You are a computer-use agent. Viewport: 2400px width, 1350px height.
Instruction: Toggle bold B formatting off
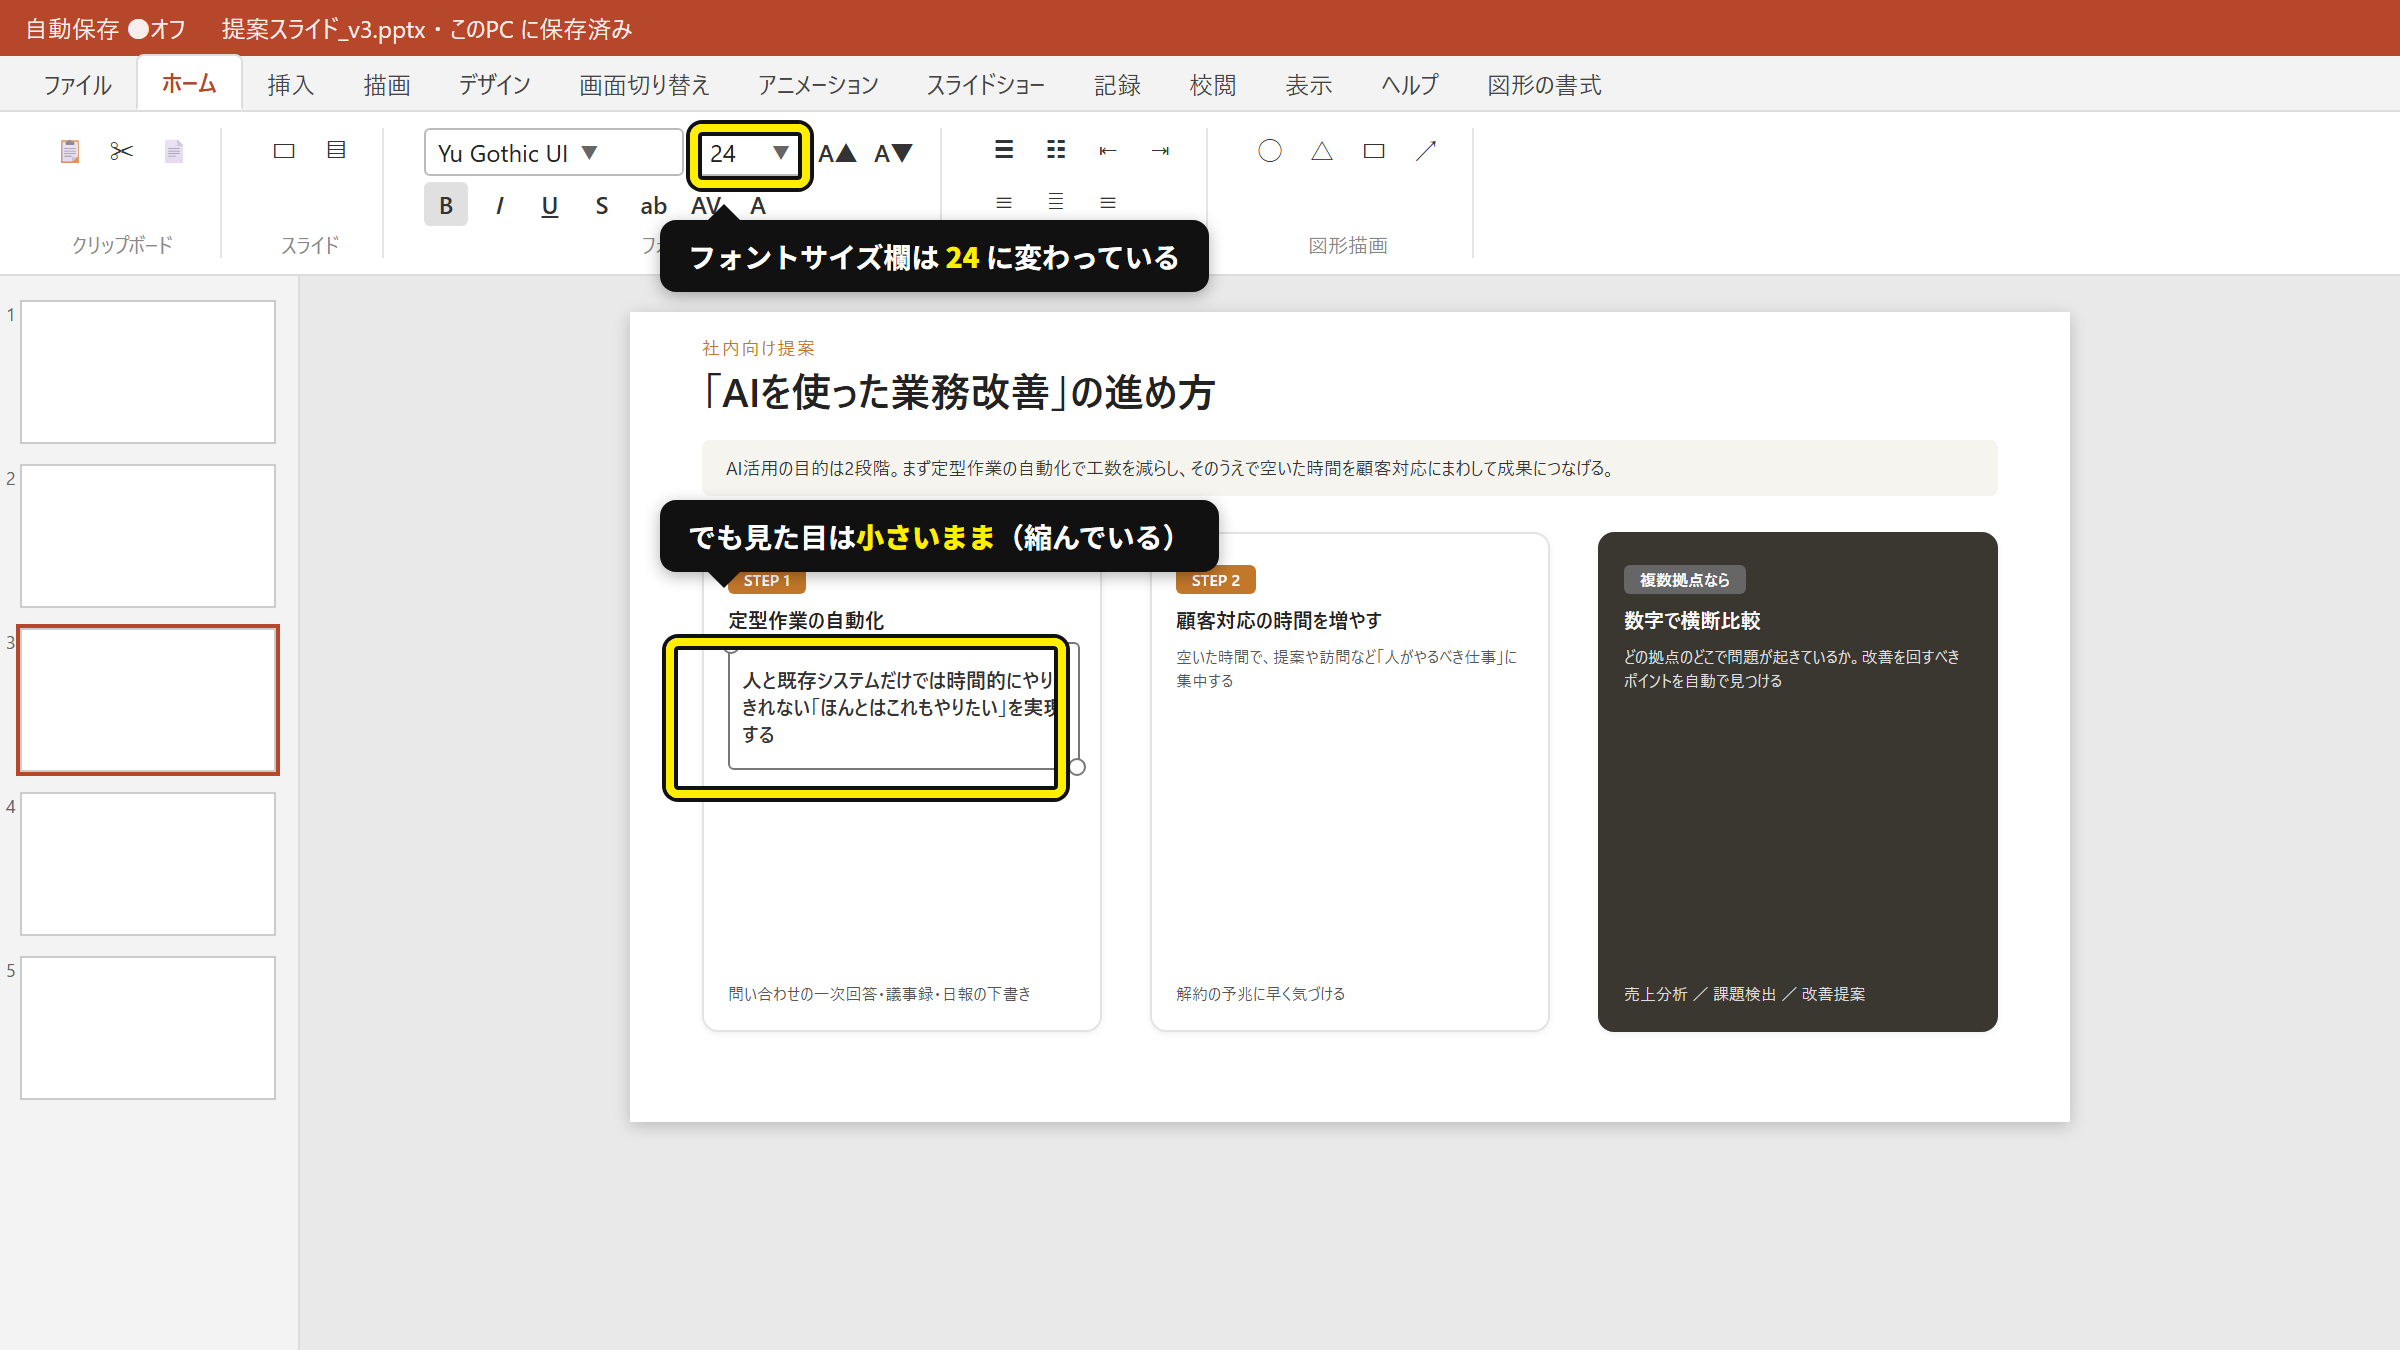click(446, 205)
